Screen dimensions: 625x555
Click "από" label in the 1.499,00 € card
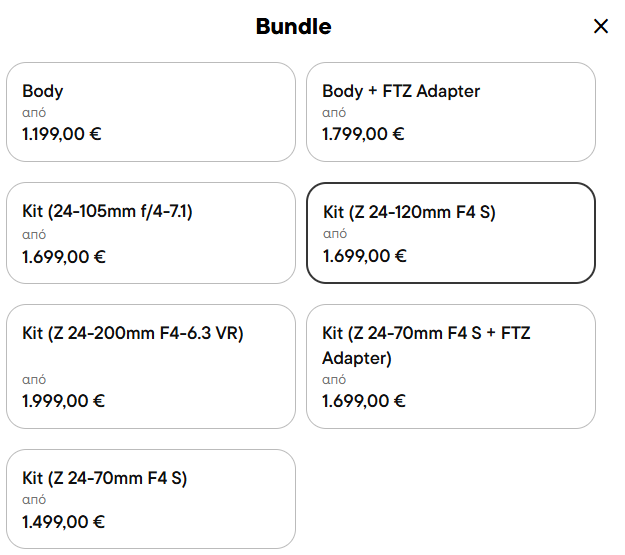pyautogui.click(x=34, y=499)
